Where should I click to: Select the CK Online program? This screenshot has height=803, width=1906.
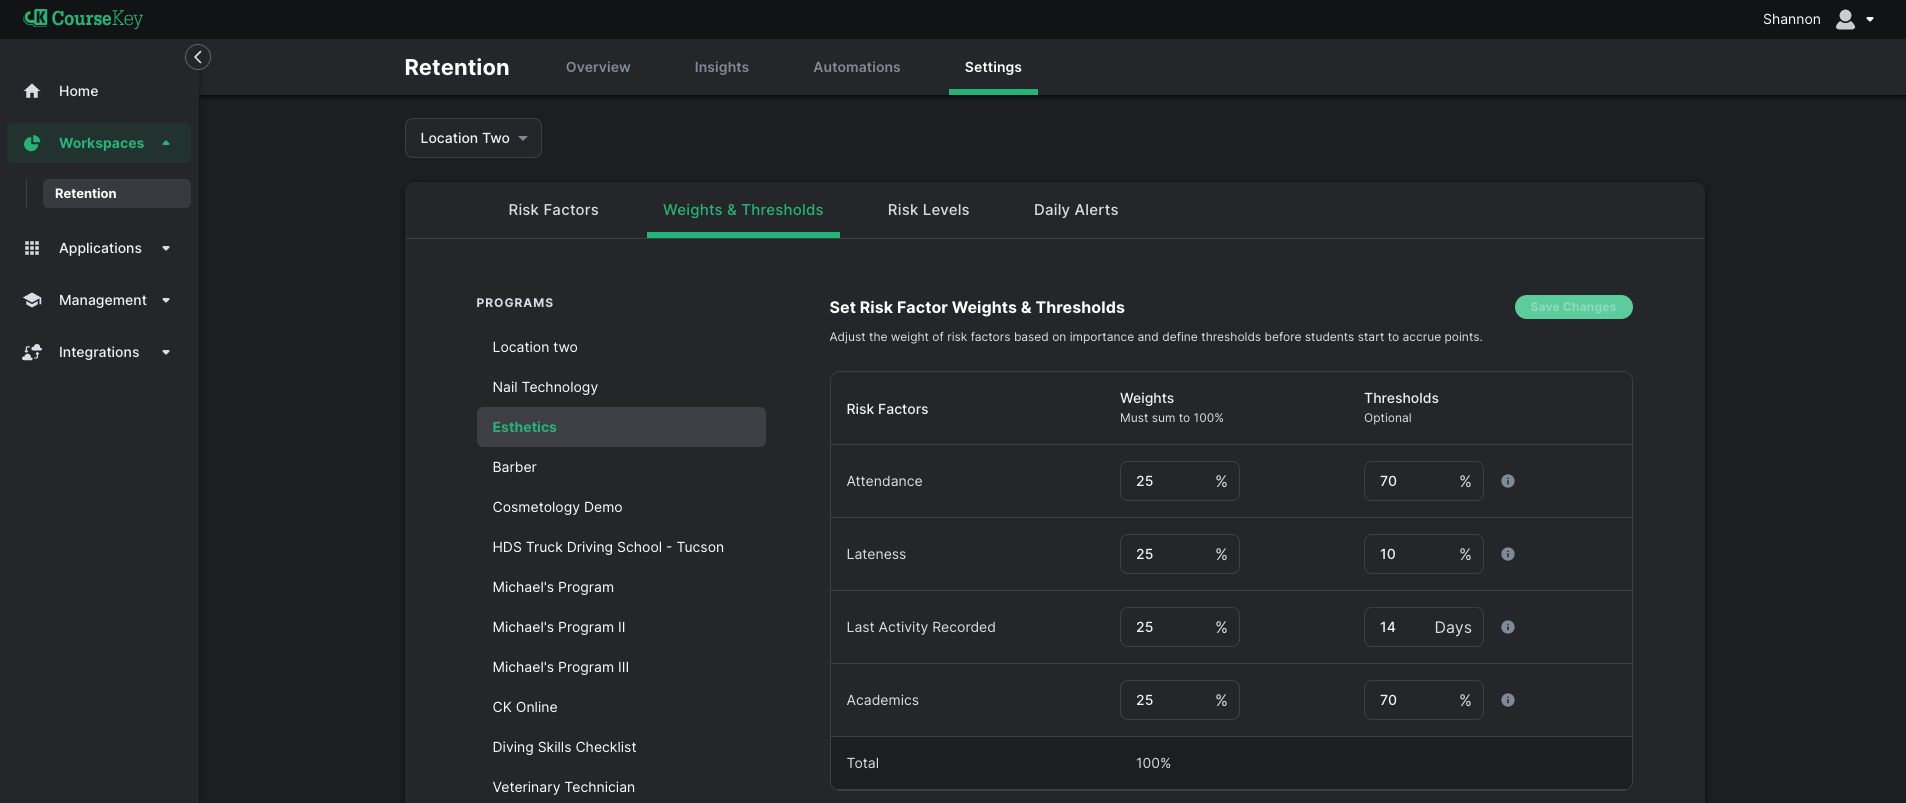[621, 707]
